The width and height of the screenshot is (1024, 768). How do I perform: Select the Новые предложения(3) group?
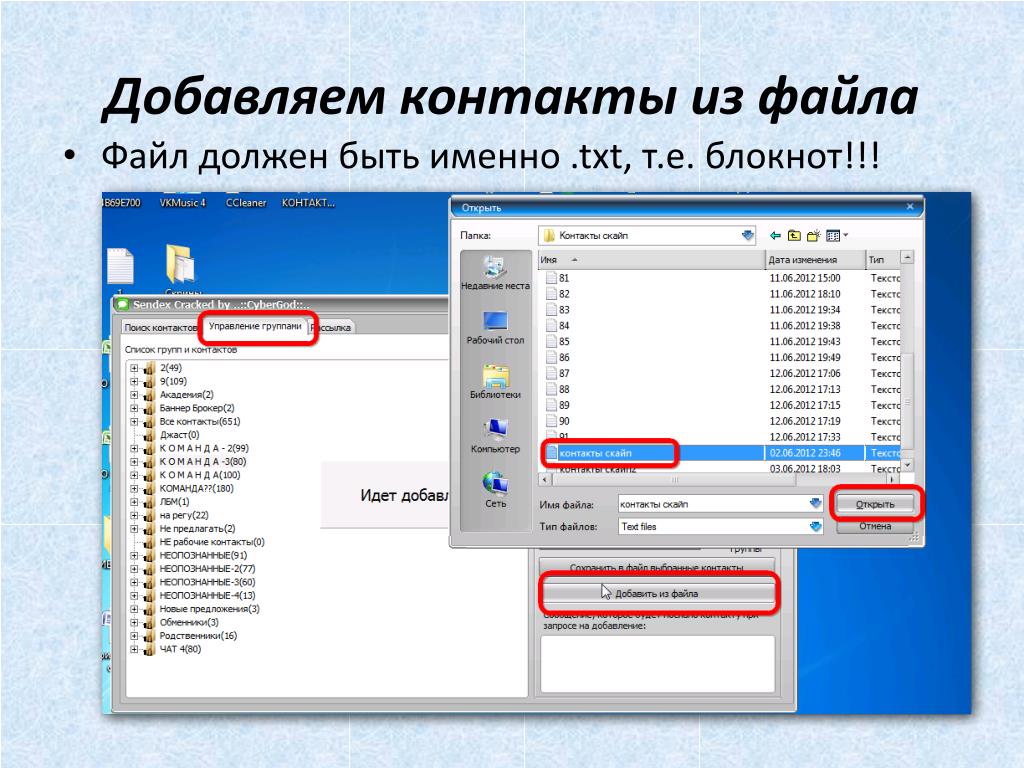tap(209, 609)
